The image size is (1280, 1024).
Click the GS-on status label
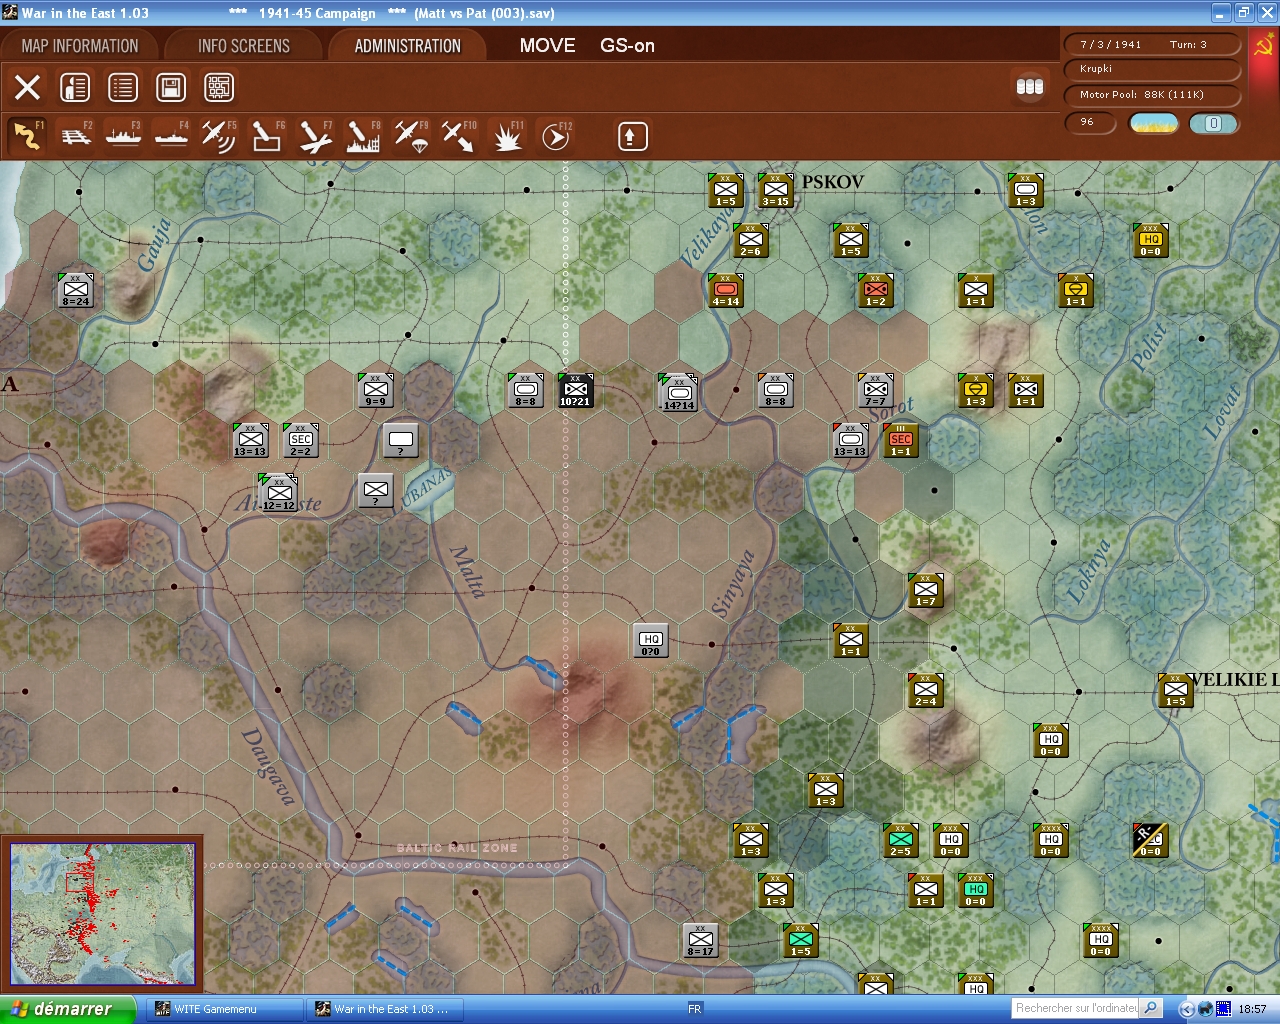tap(627, 46)
